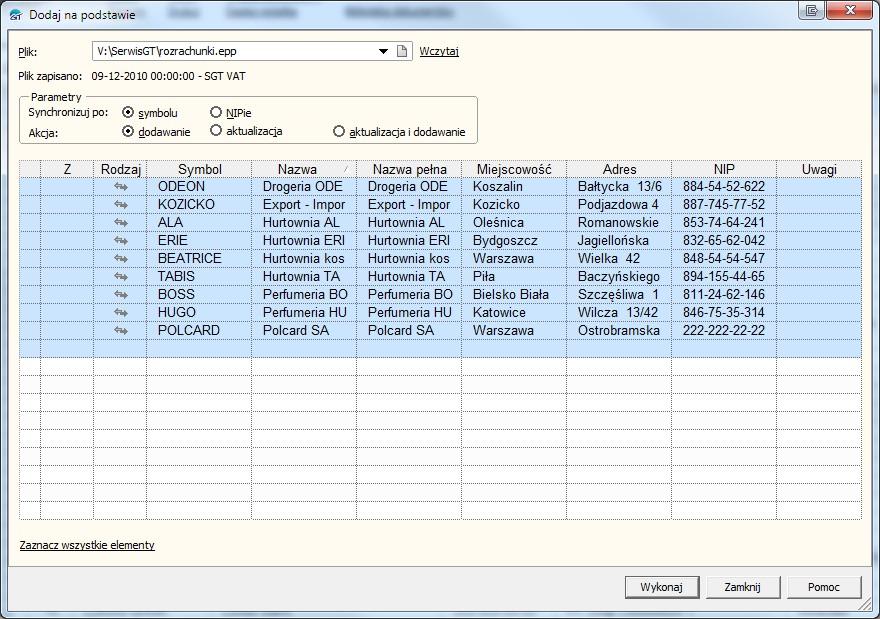The height and width of the screenshot is (619, 880).
Task: Select the ODEON symbol cell
Action: [199, 186]
